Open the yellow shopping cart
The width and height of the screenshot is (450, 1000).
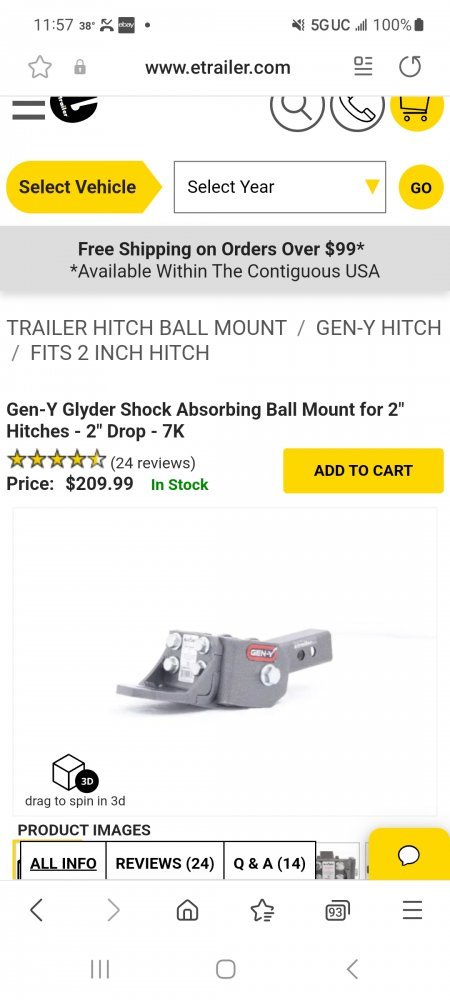point(416,110)
